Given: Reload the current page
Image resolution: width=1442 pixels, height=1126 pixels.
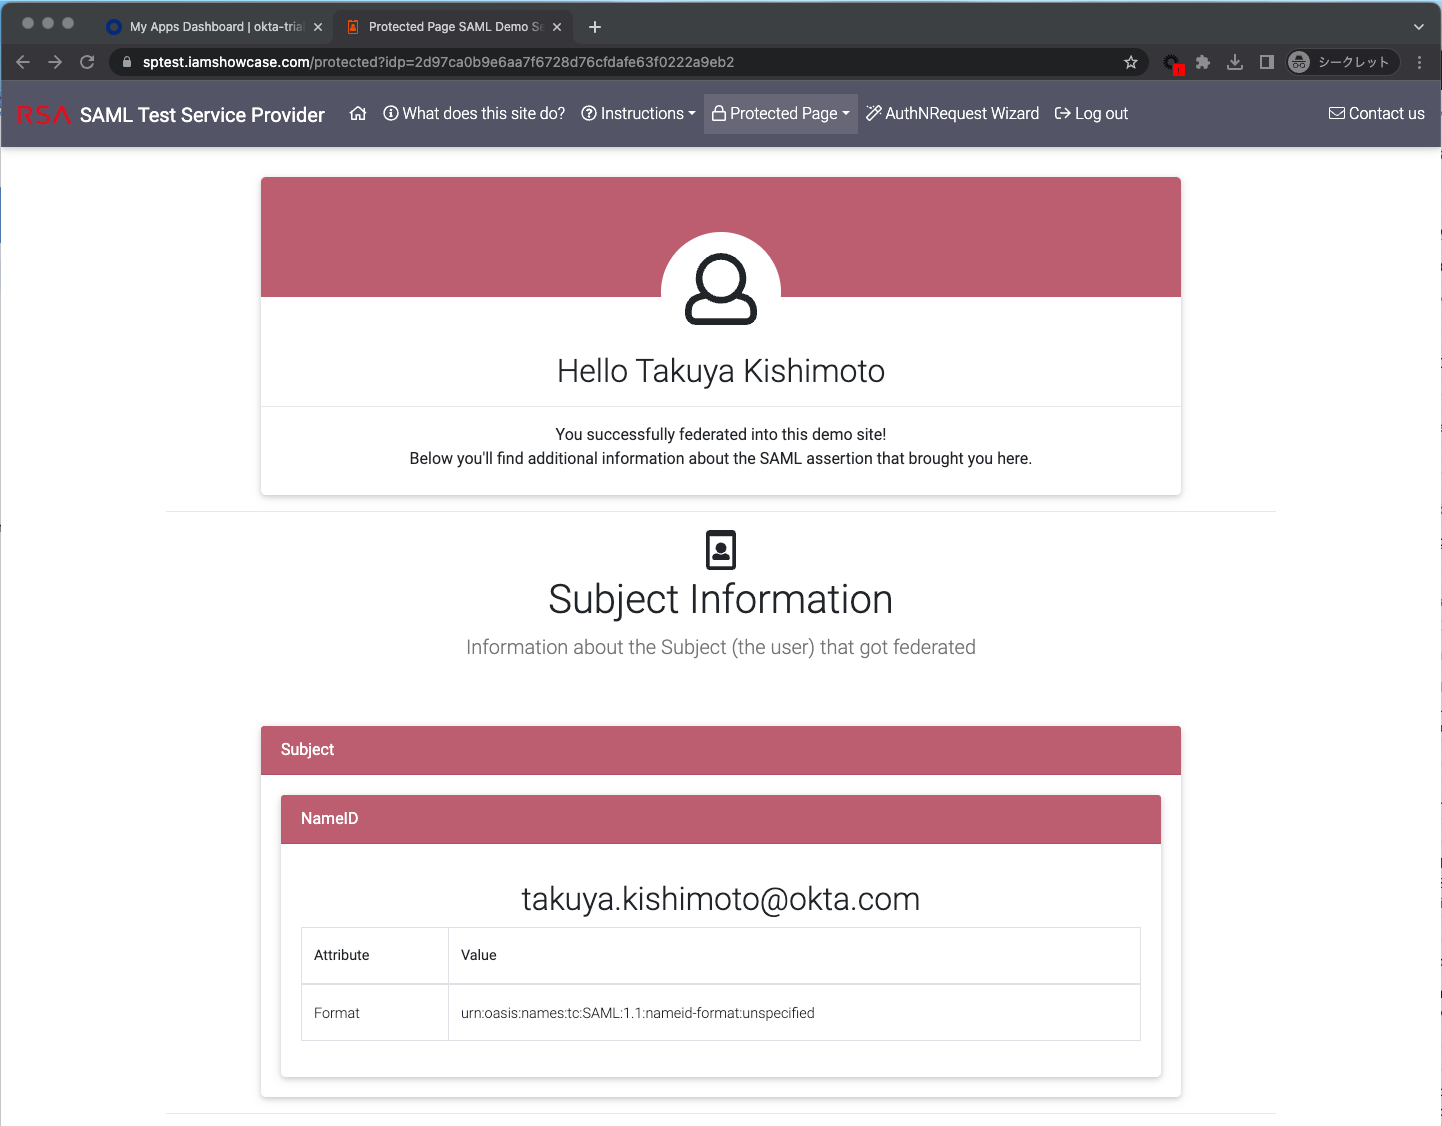Looking at the screenshot, I should [87, 62].
